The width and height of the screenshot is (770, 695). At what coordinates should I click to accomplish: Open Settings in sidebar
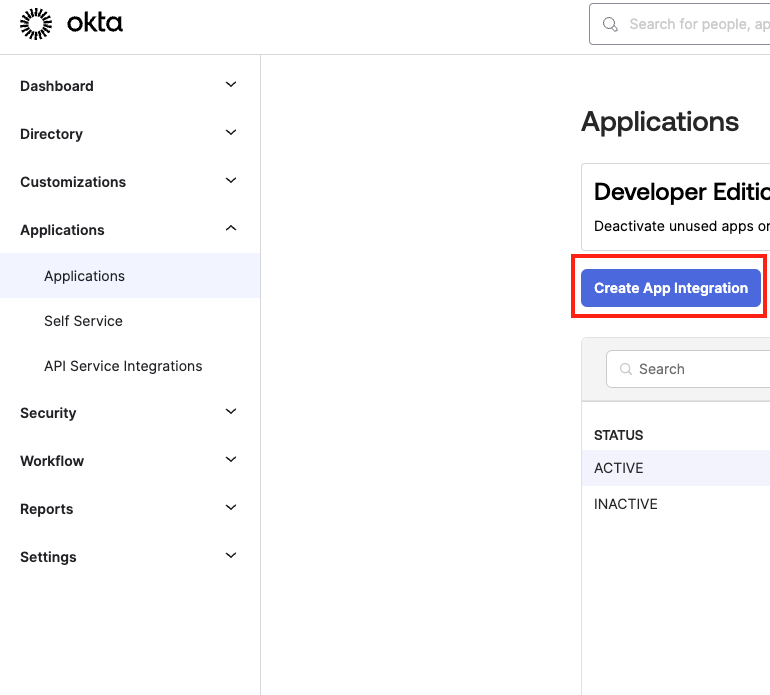pyautogui.click(x=48, y=557)
